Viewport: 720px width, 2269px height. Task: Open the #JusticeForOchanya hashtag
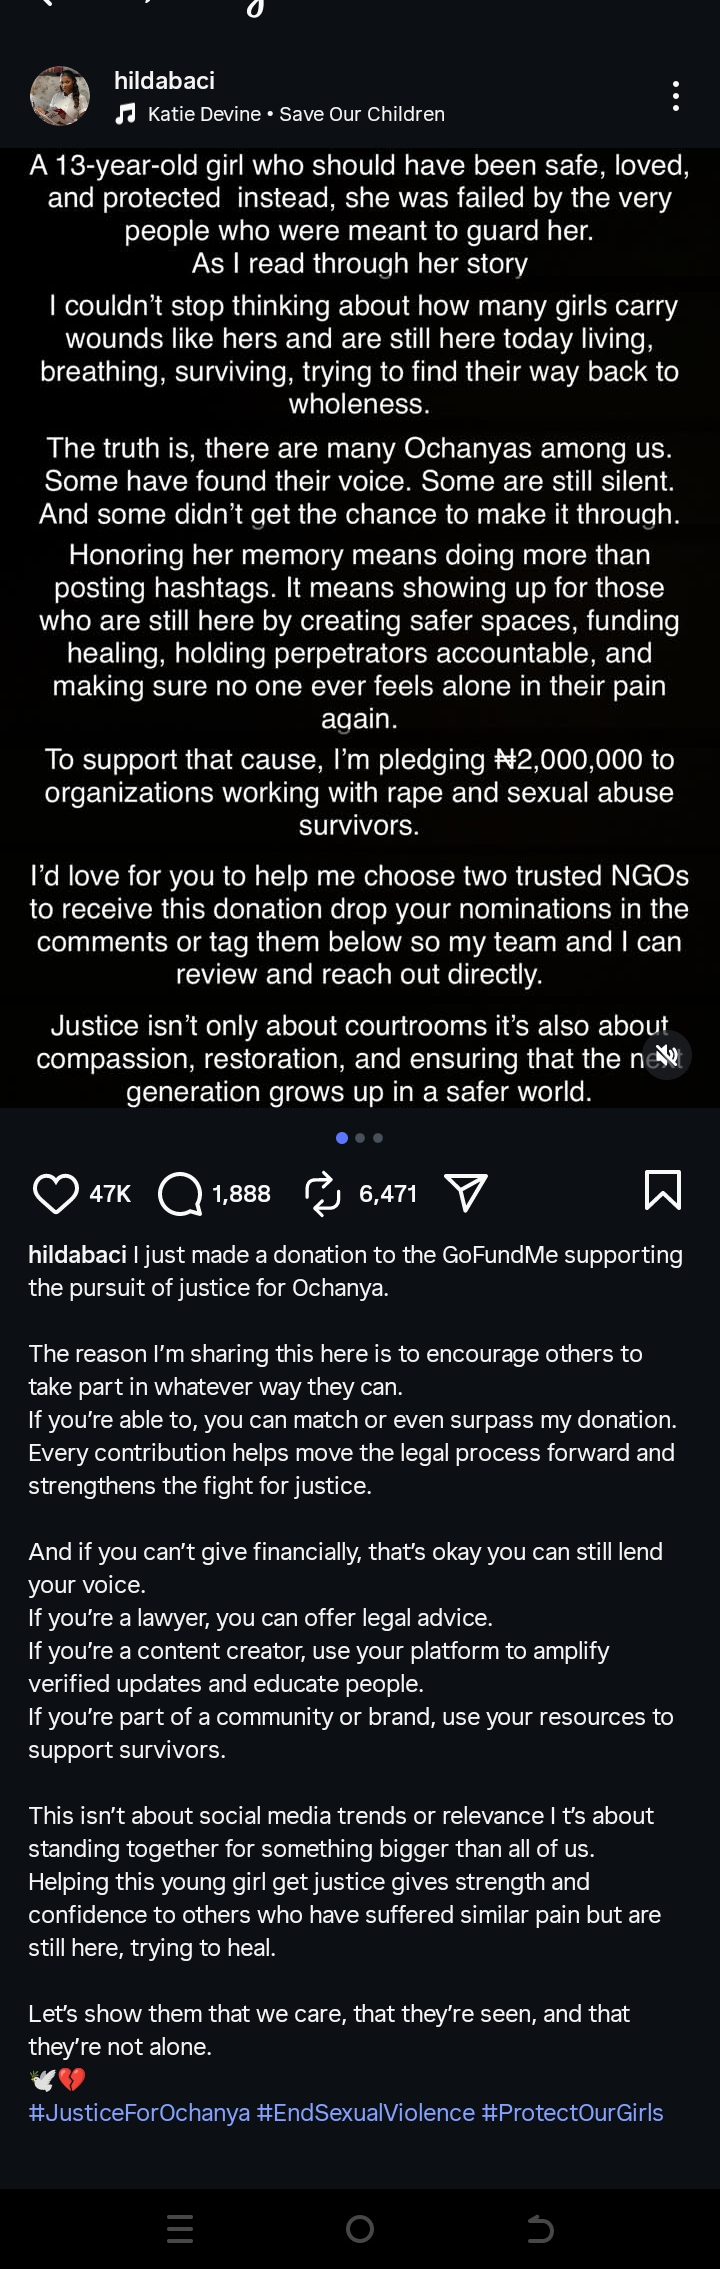click(x=139, y=2112)
